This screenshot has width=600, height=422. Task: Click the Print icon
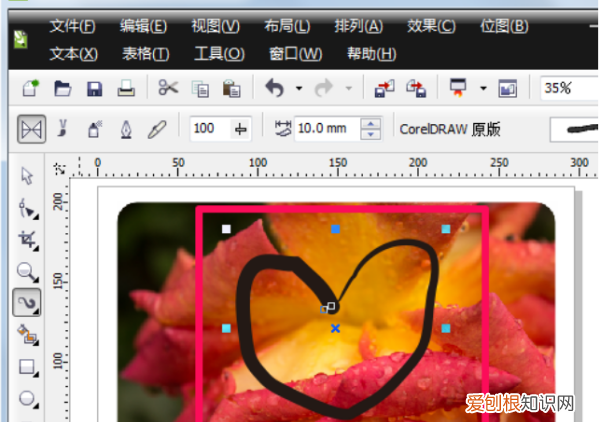click(x=126, y=89)
